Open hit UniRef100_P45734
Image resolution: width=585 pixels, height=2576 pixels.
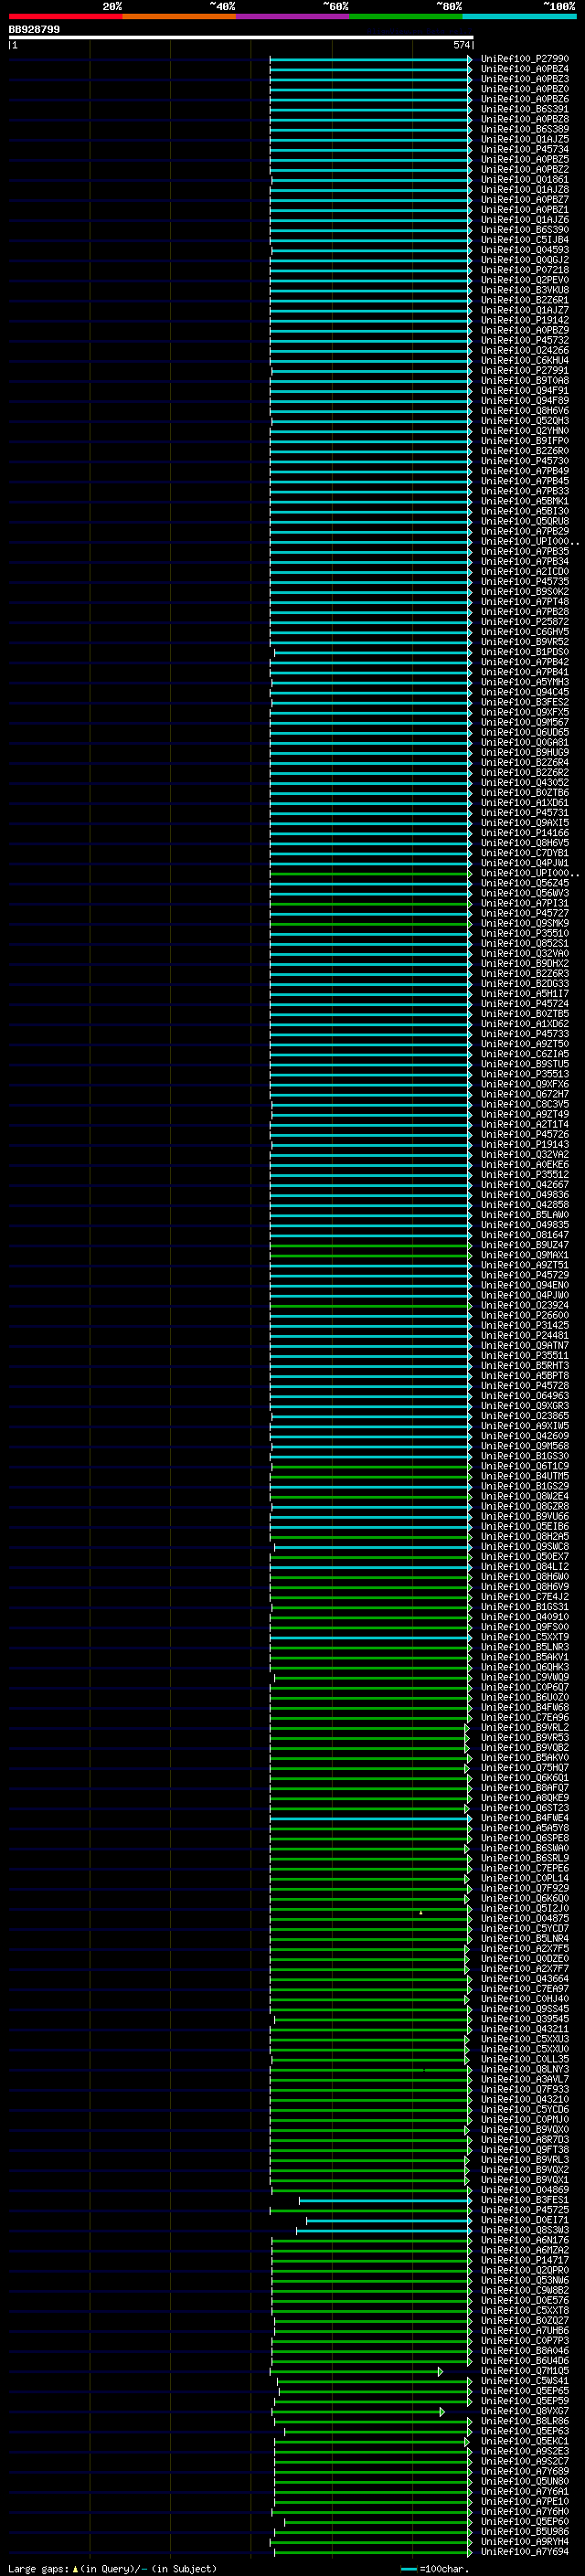525,149
